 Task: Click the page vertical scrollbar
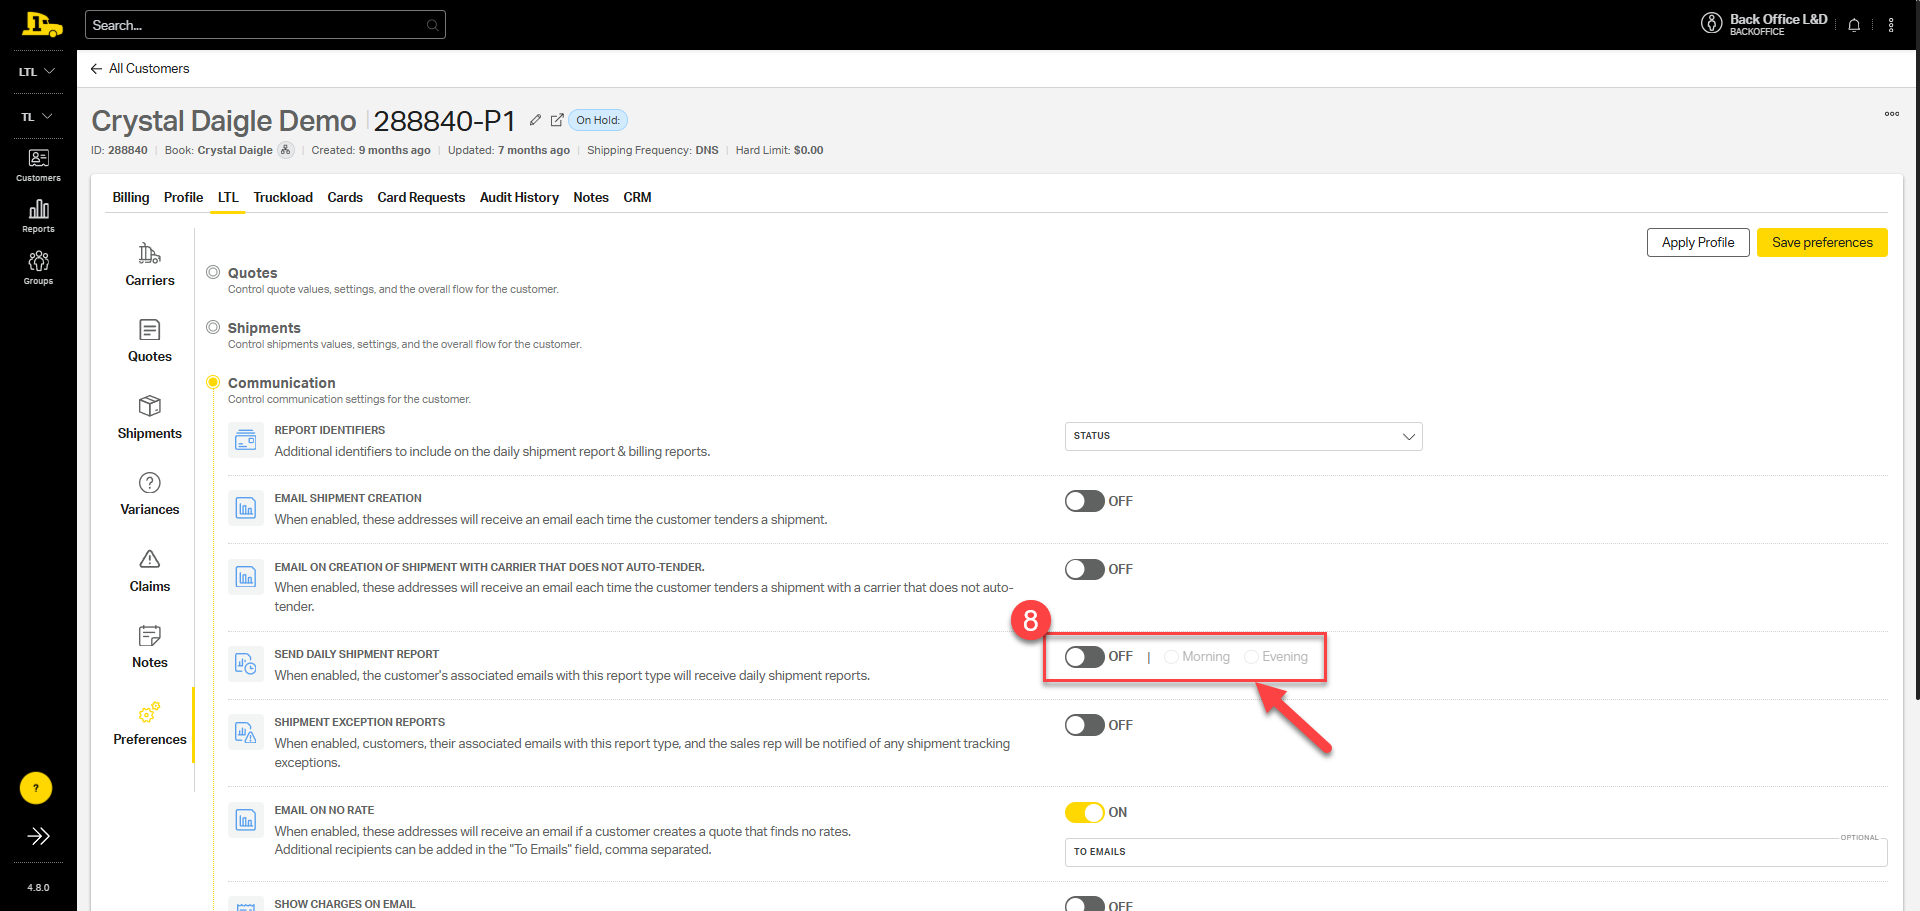tap(1916, 350)
